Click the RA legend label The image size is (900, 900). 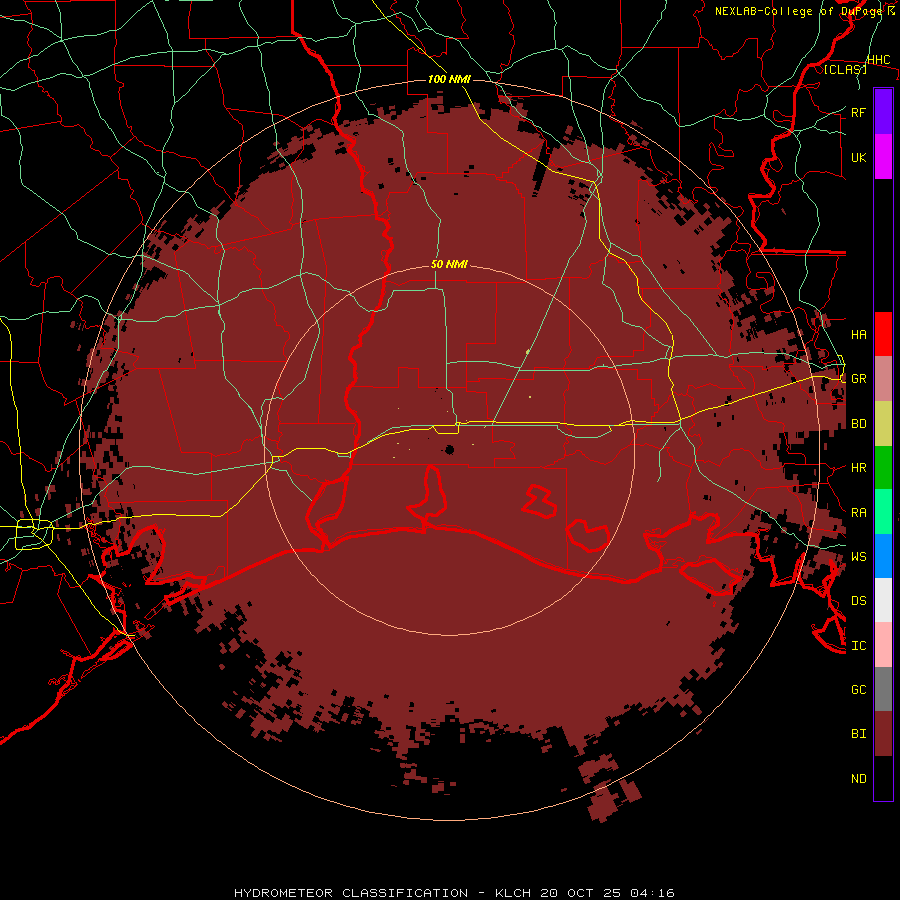point(859,513)
